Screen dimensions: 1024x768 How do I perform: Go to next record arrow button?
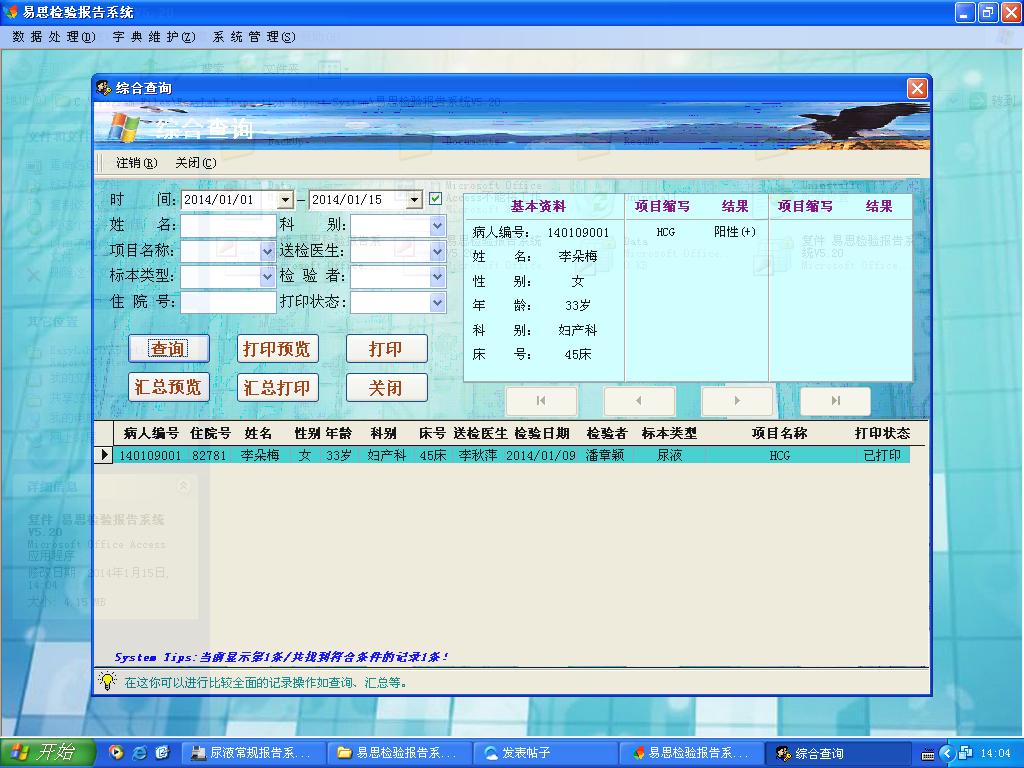(x=737, y=401)
